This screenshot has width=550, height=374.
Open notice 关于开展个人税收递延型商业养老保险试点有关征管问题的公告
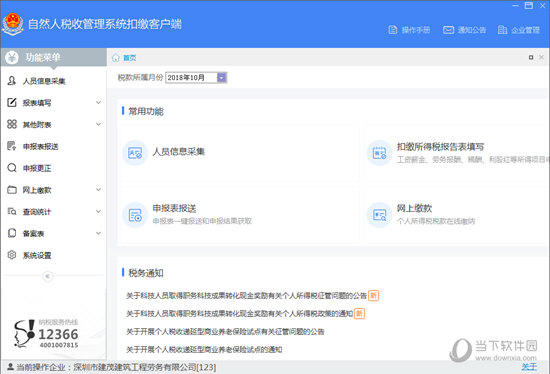point(225,332)
